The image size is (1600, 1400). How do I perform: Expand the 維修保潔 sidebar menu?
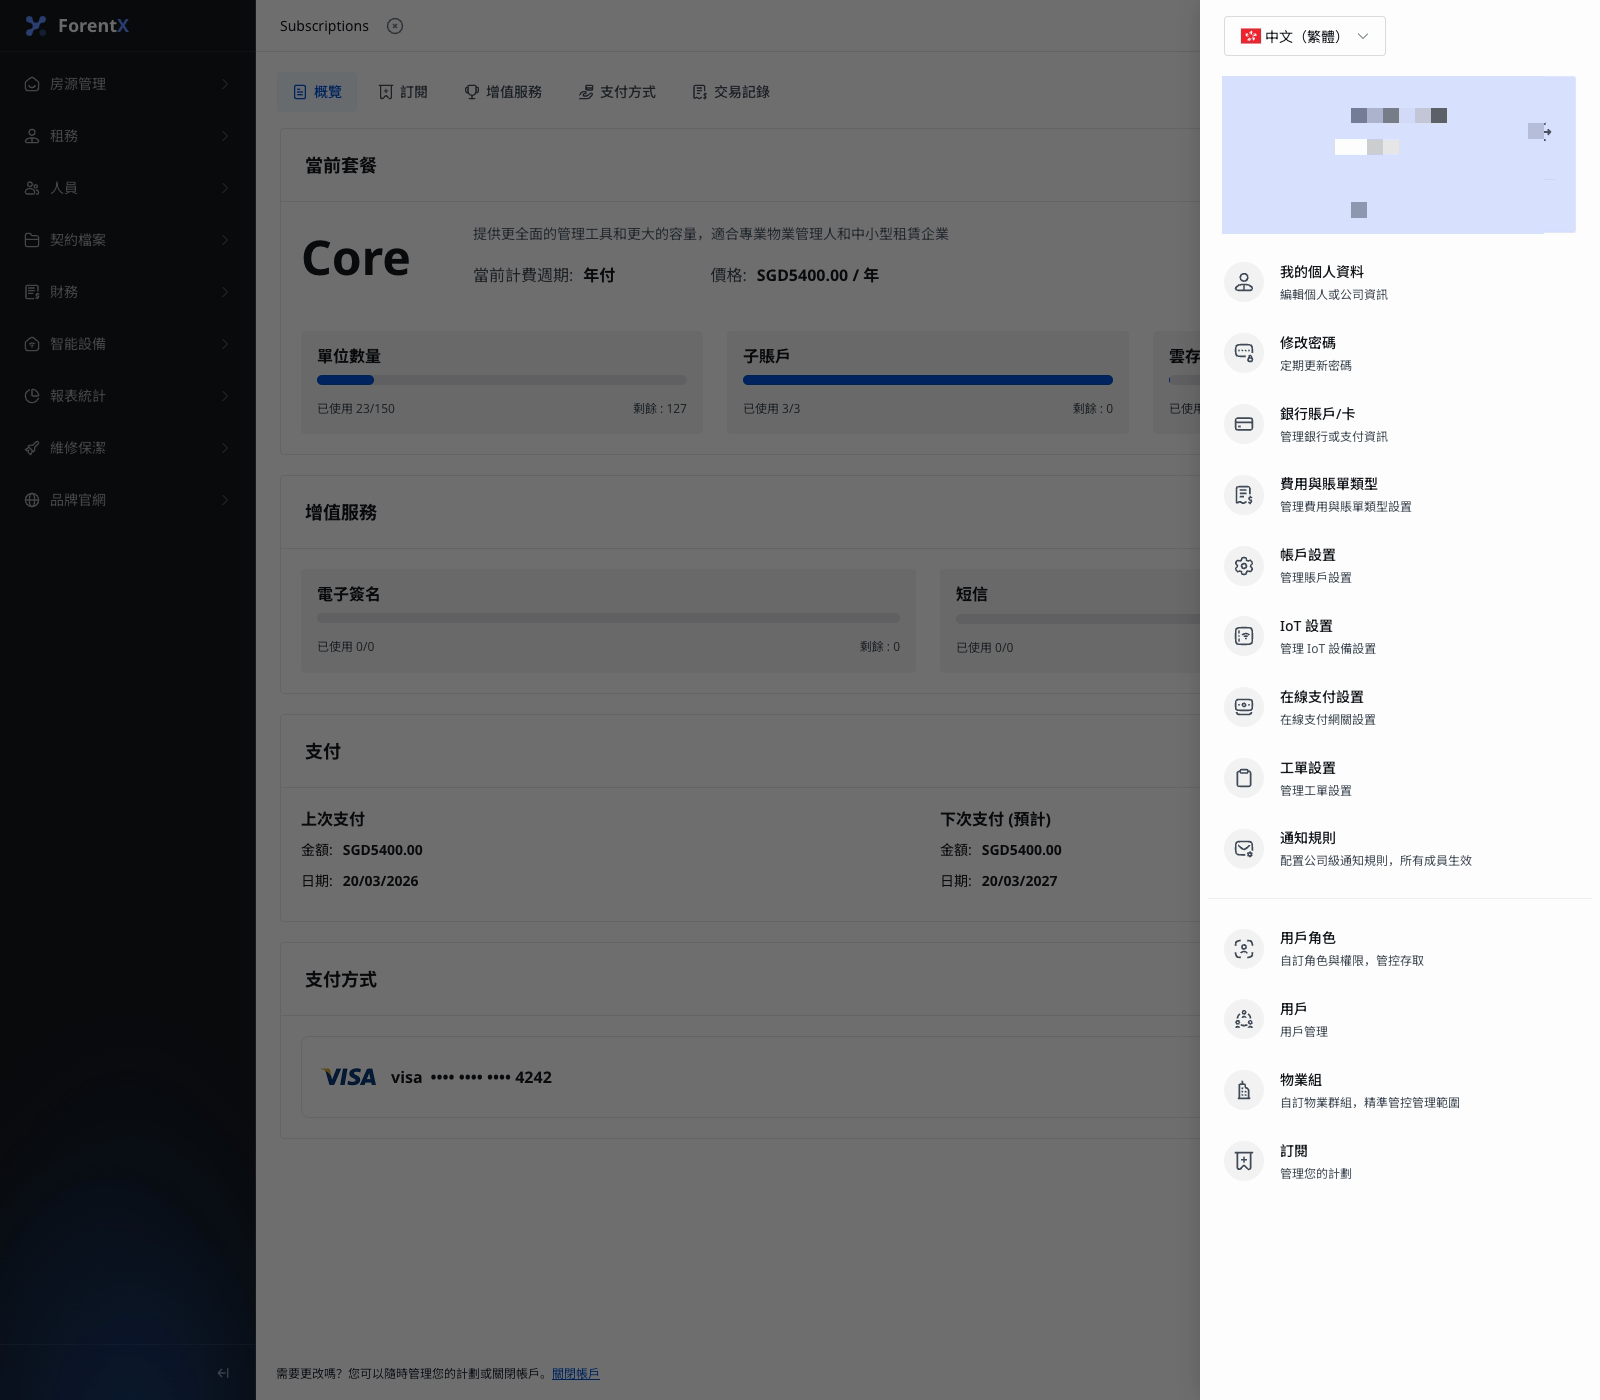point(128,448)
